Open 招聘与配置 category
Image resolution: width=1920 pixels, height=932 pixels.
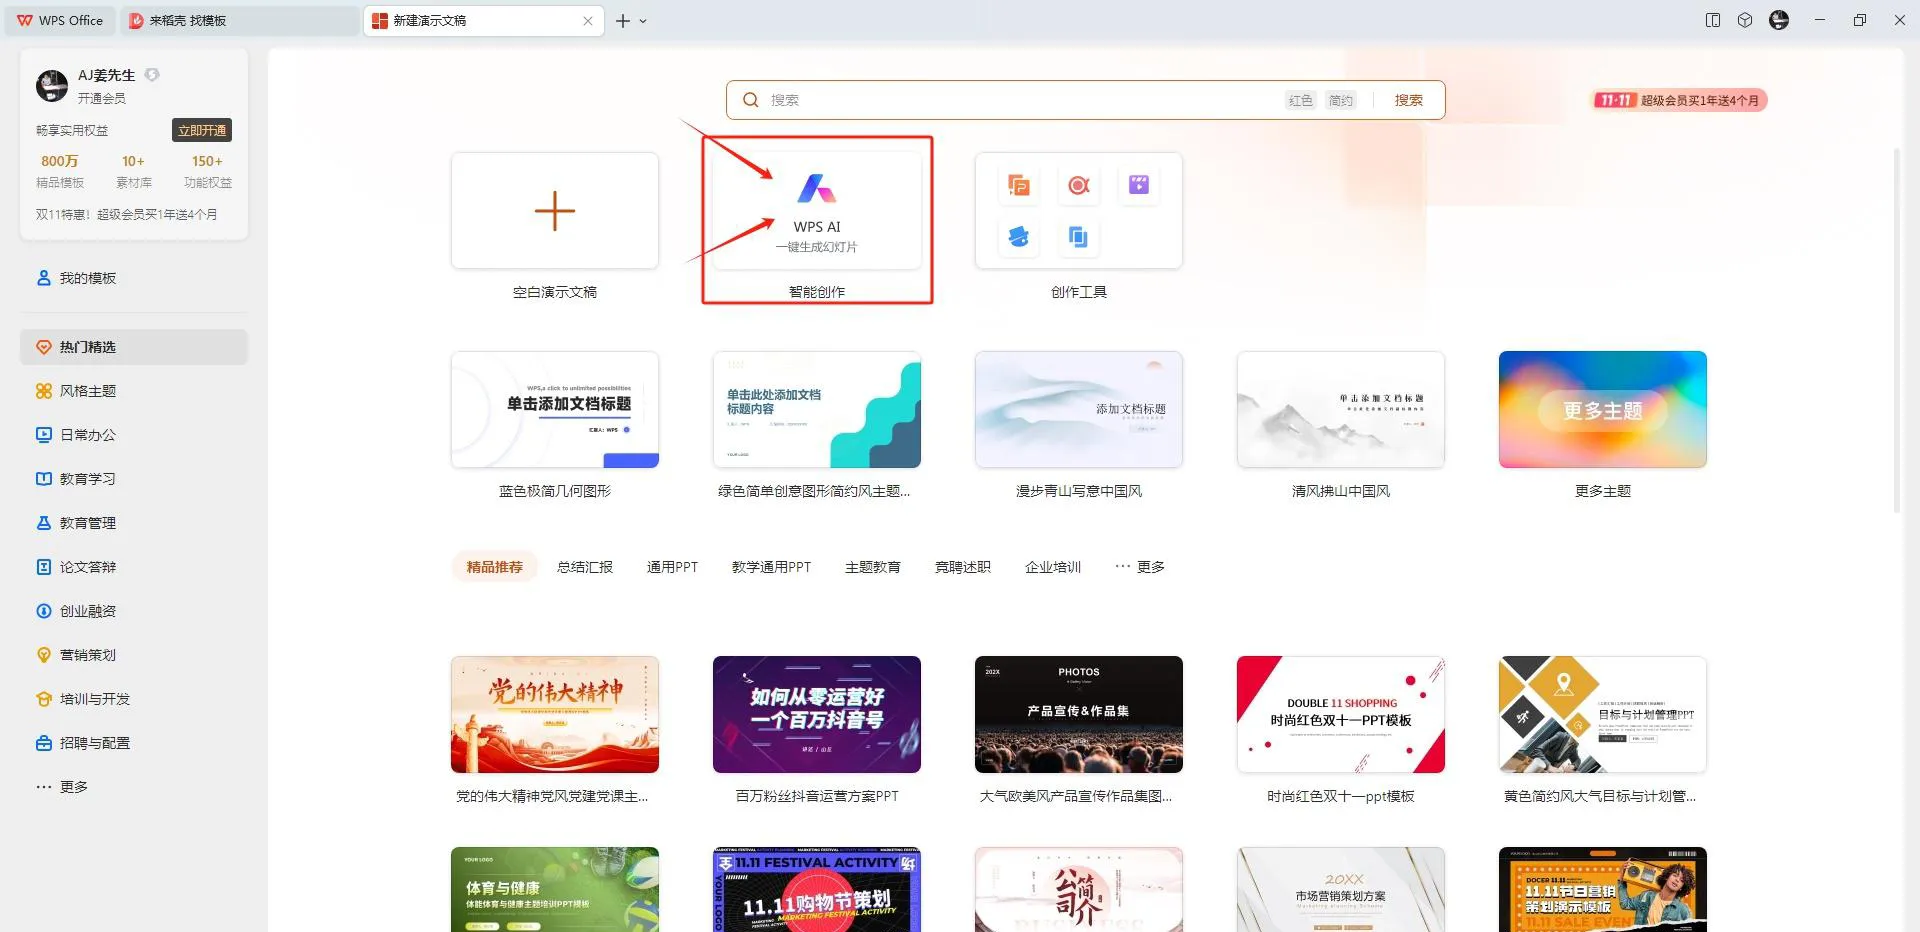(x=134, y=743)
